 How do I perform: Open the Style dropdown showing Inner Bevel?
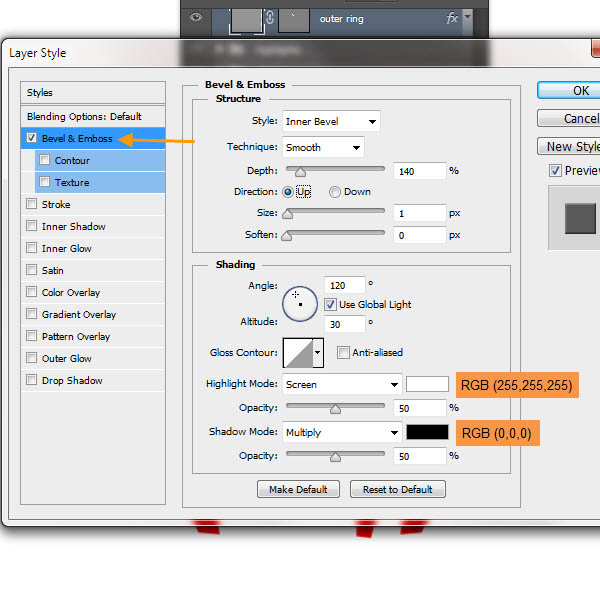331,122
